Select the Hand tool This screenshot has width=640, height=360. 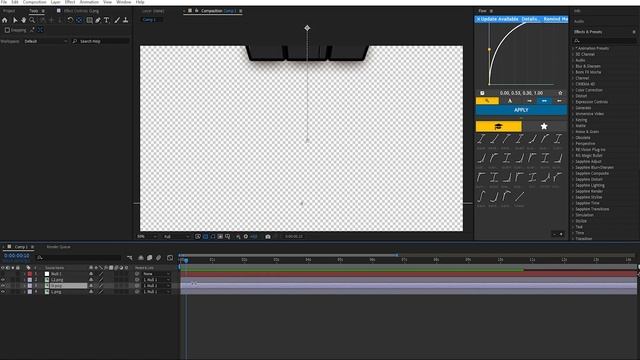point(24,20)
